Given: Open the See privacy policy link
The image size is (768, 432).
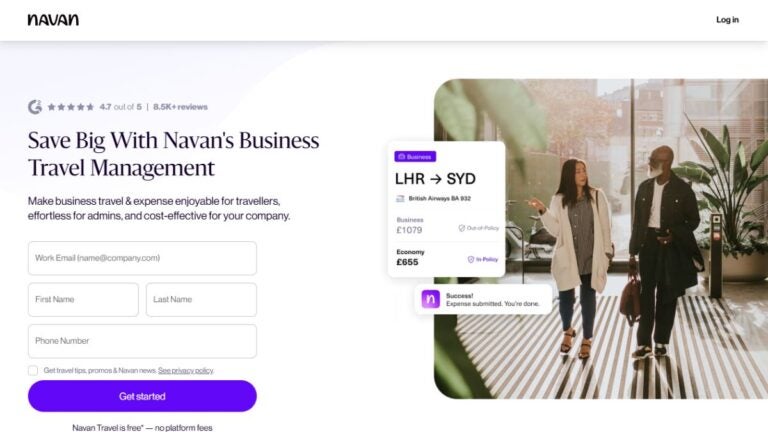Looking at the screenshot, I should [x=186, y=370].
